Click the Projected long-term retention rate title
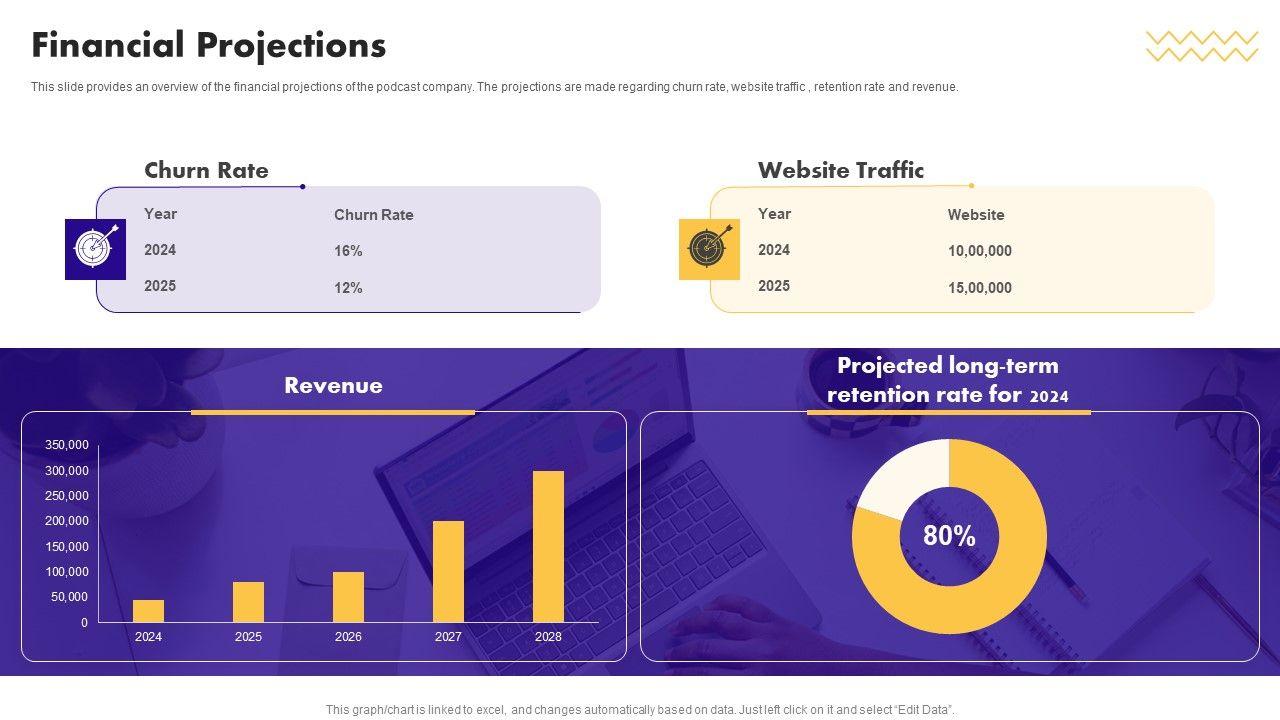The image size is (1280, 720). [x=947, y=380]
